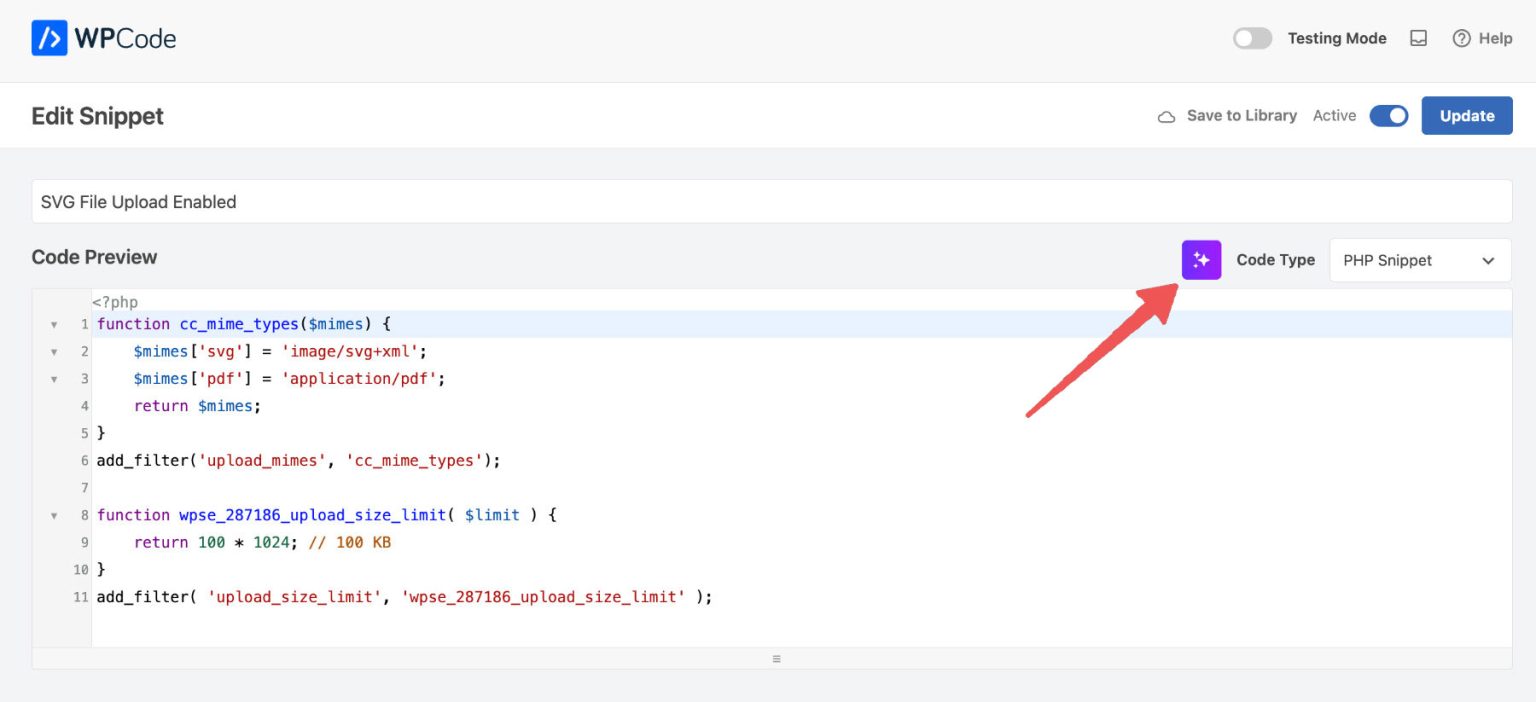Open the AI code generation sparkle icon
Screen dimensions: 1536x702
click(1200, 259)
